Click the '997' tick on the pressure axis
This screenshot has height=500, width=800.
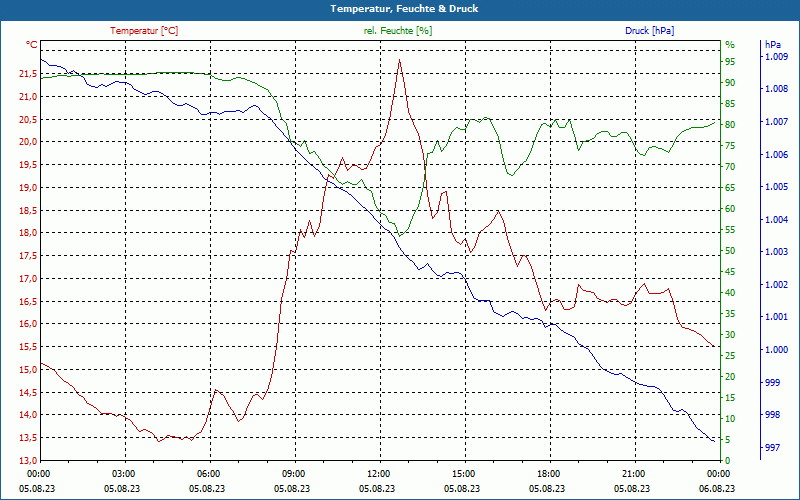click(x=773, y=447)
